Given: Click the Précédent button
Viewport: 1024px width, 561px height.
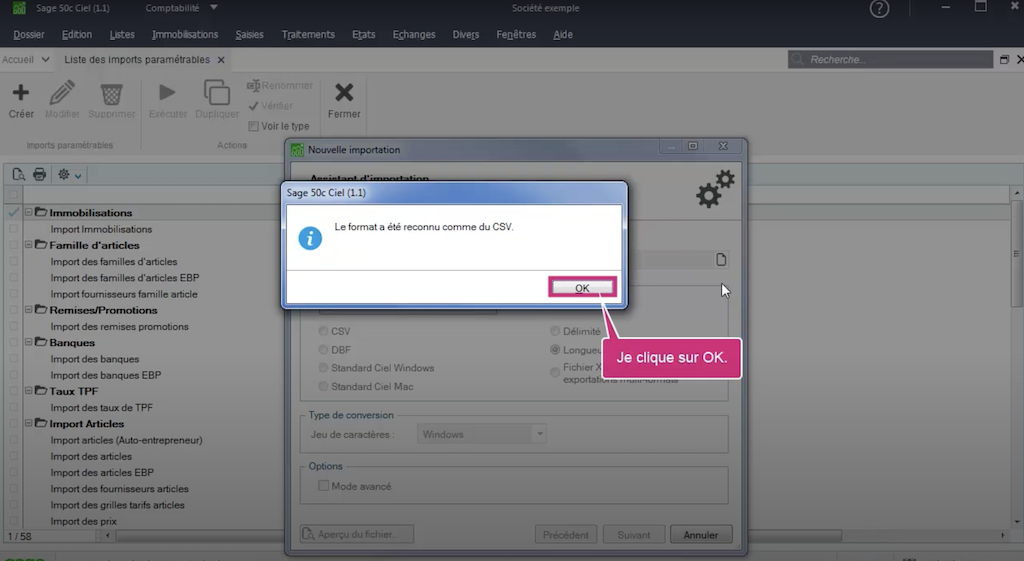Looking at the screenshot, I should click(x=566, y=535).
